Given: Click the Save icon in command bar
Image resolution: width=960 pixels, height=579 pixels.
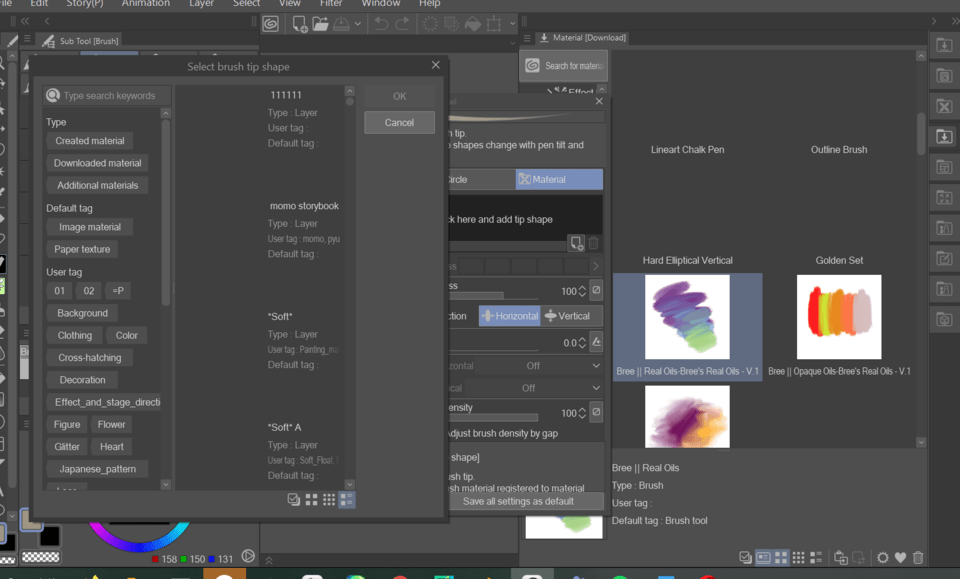Looking at the screenshot, I should [341, 24].
